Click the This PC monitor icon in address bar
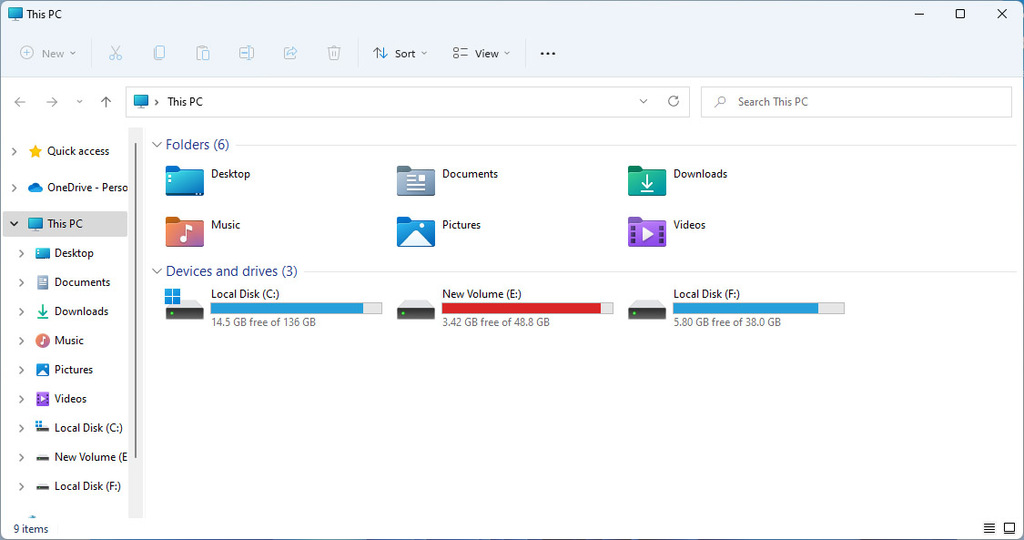 coord(141,101)
